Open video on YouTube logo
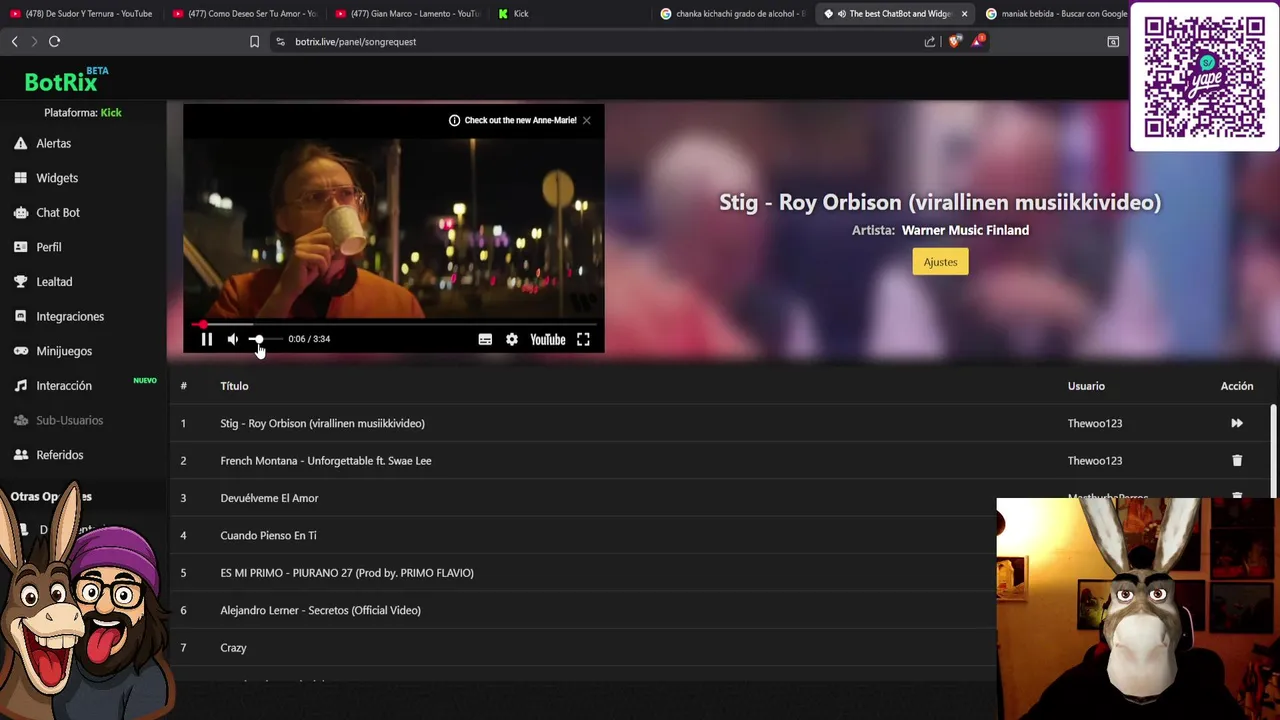 (548, 339)
